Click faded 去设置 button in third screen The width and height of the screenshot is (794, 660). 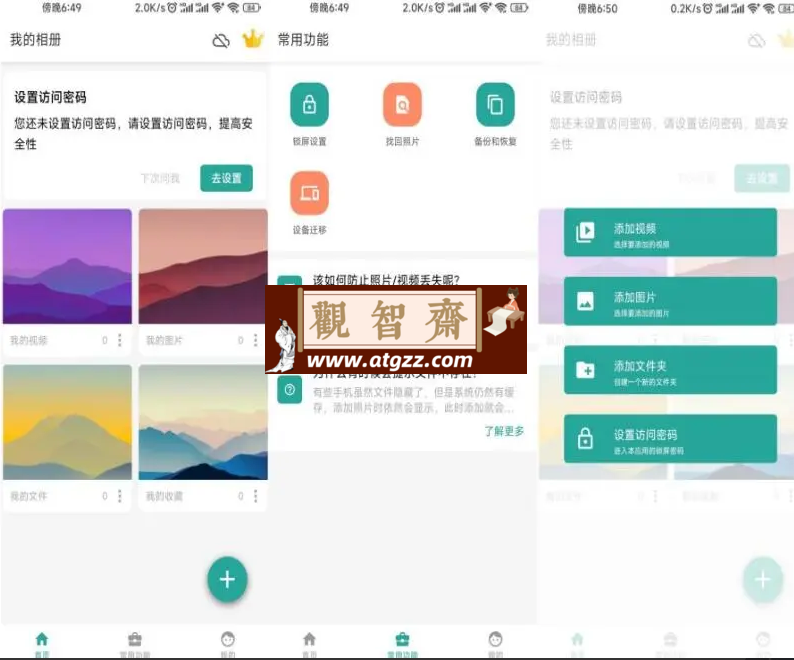click(762, 178)
